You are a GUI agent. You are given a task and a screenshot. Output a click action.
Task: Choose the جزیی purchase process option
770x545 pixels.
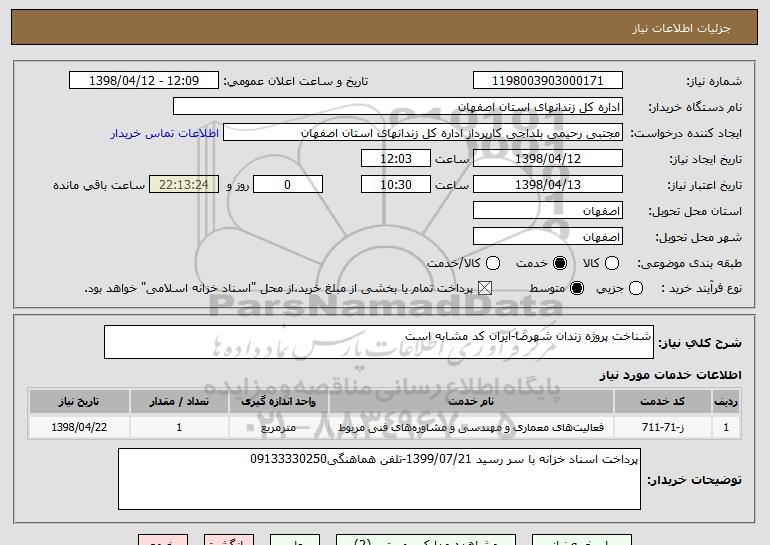point(635,288)
